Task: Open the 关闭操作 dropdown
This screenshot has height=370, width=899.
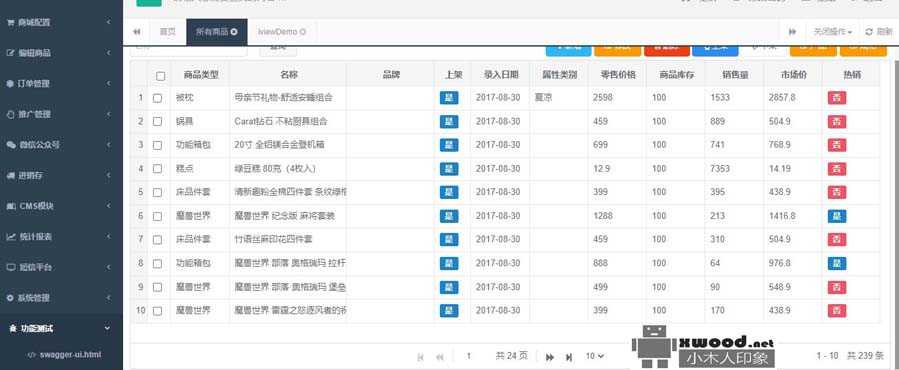Action: (832, 32)
